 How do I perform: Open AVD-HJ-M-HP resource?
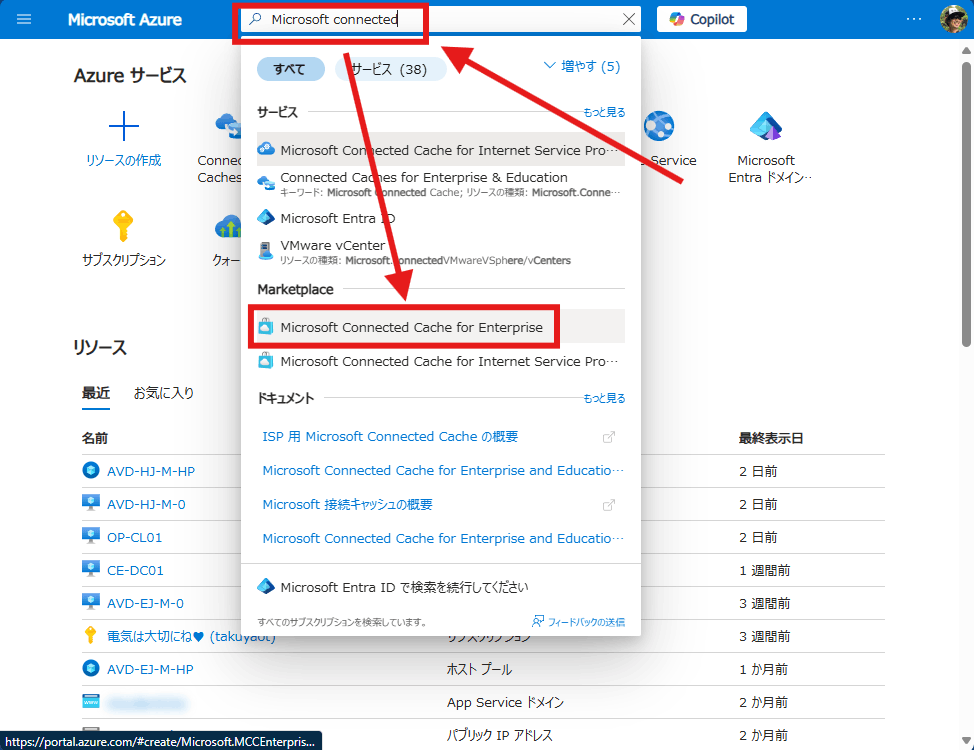pyautogui.click(x=151, y=471)
